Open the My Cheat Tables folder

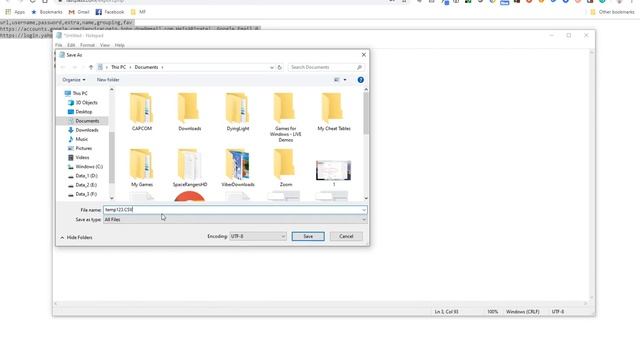(334, 111)
